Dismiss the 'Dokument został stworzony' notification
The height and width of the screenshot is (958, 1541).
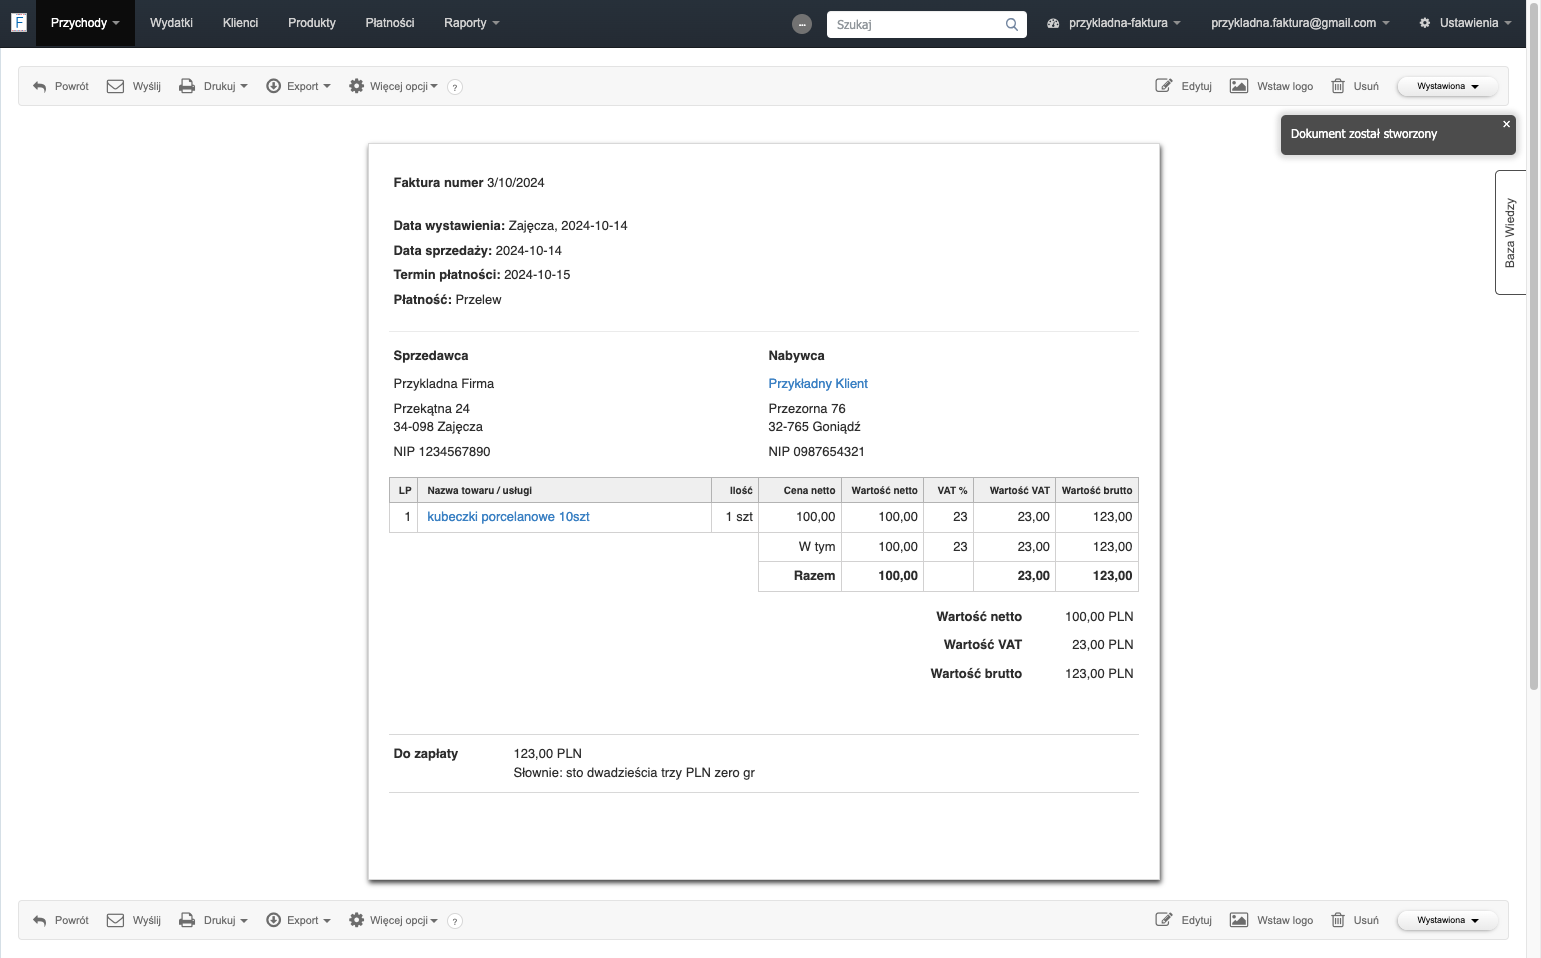click(x=1506, y=124)
